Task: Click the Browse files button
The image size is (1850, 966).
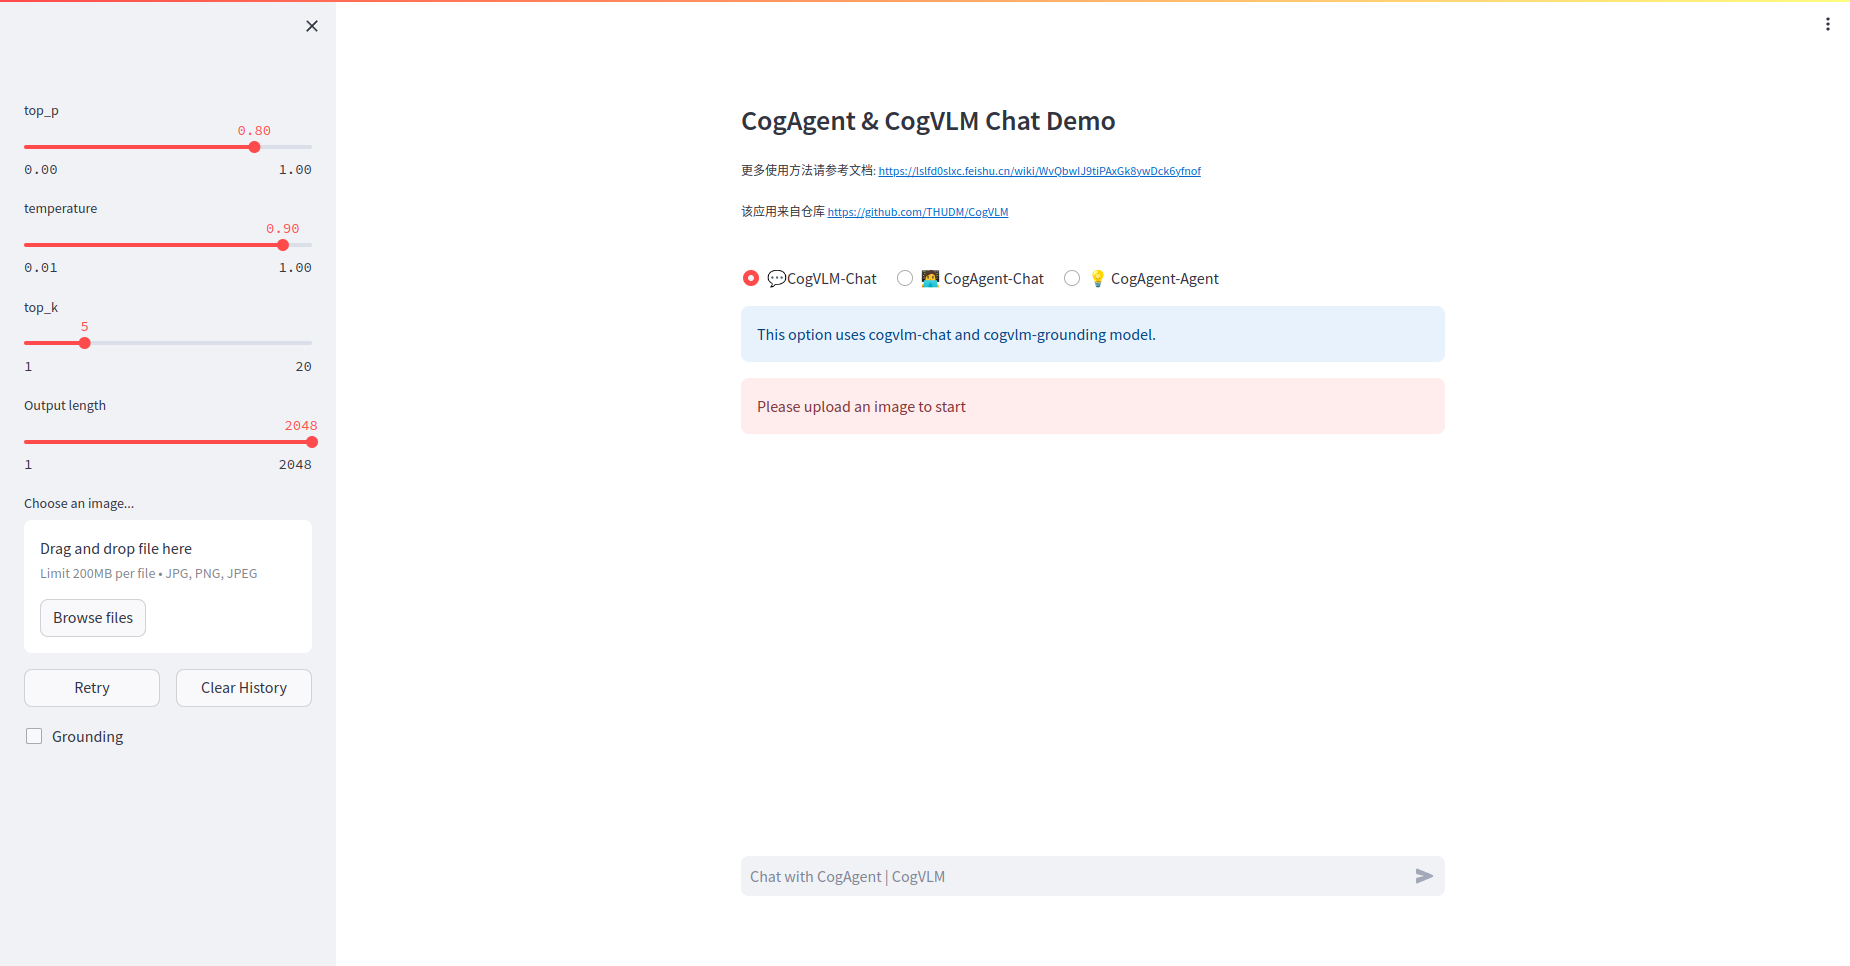Action: tap(93, 618)
